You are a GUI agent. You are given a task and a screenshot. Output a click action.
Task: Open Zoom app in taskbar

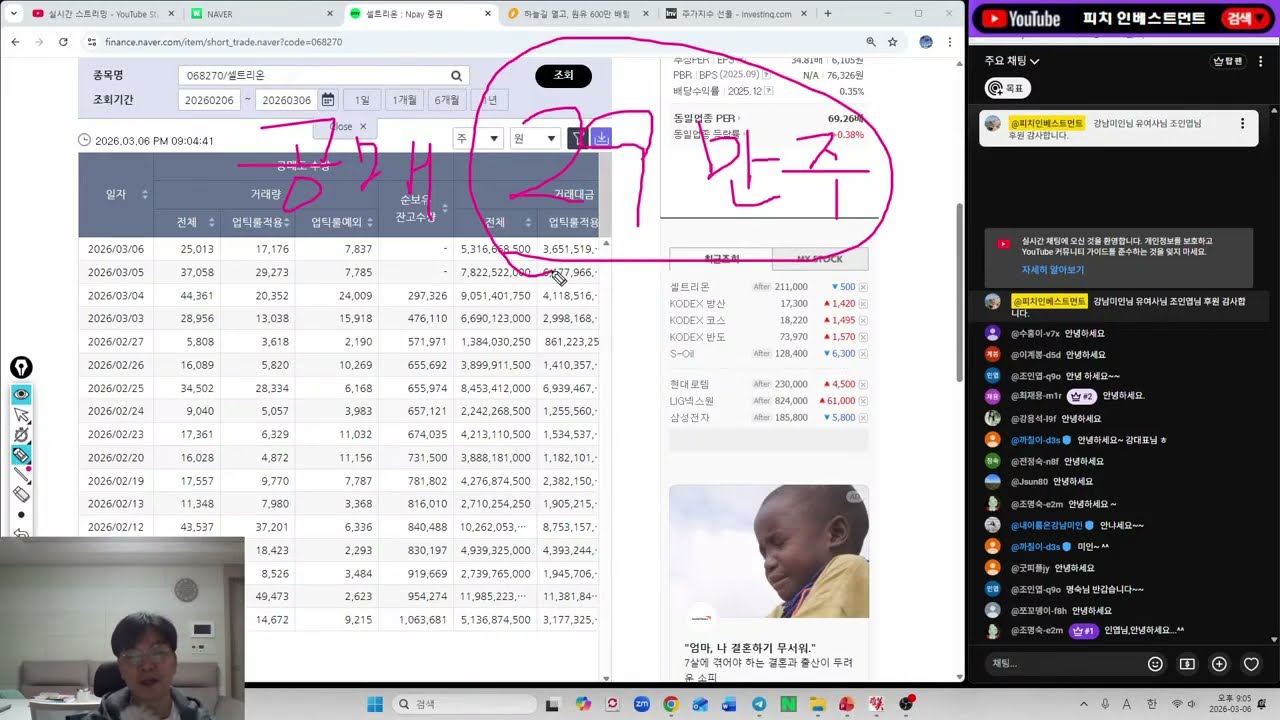[x=642, y=704]
